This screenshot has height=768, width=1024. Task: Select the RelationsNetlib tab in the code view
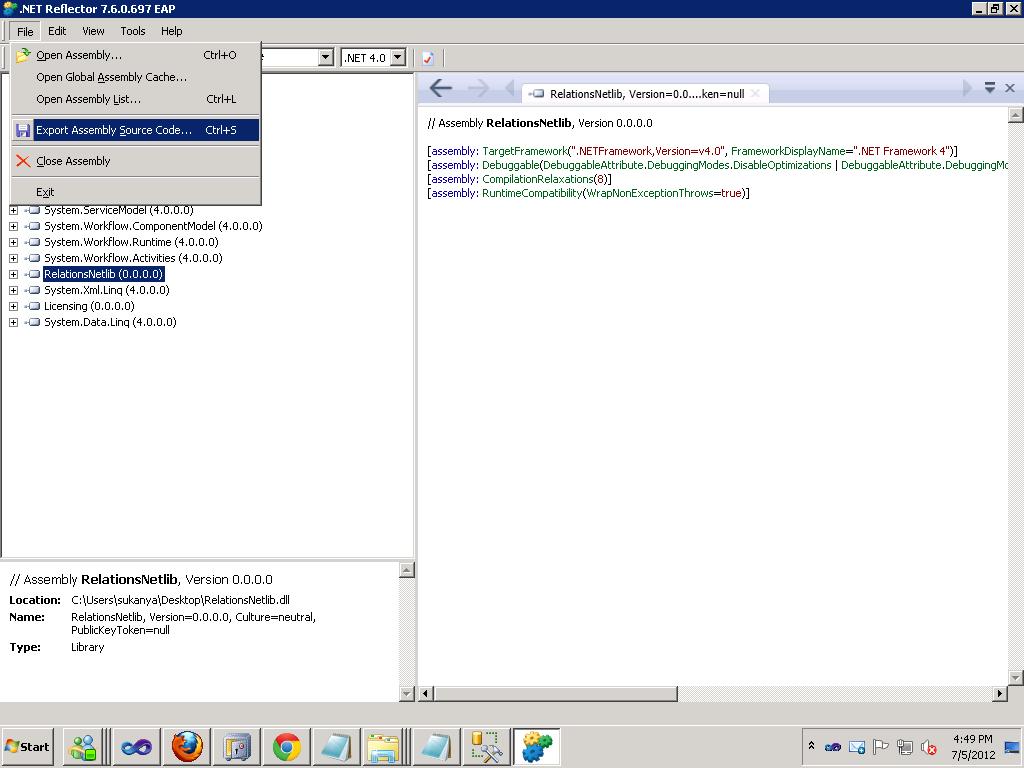click(650, 93)
